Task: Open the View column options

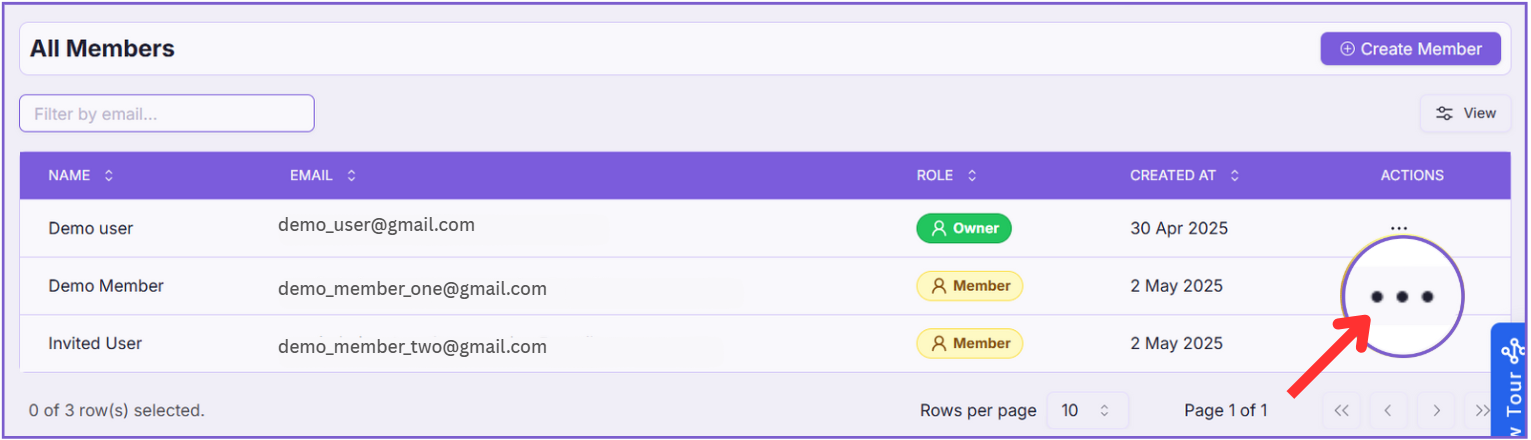Action: pos(1465,113)
